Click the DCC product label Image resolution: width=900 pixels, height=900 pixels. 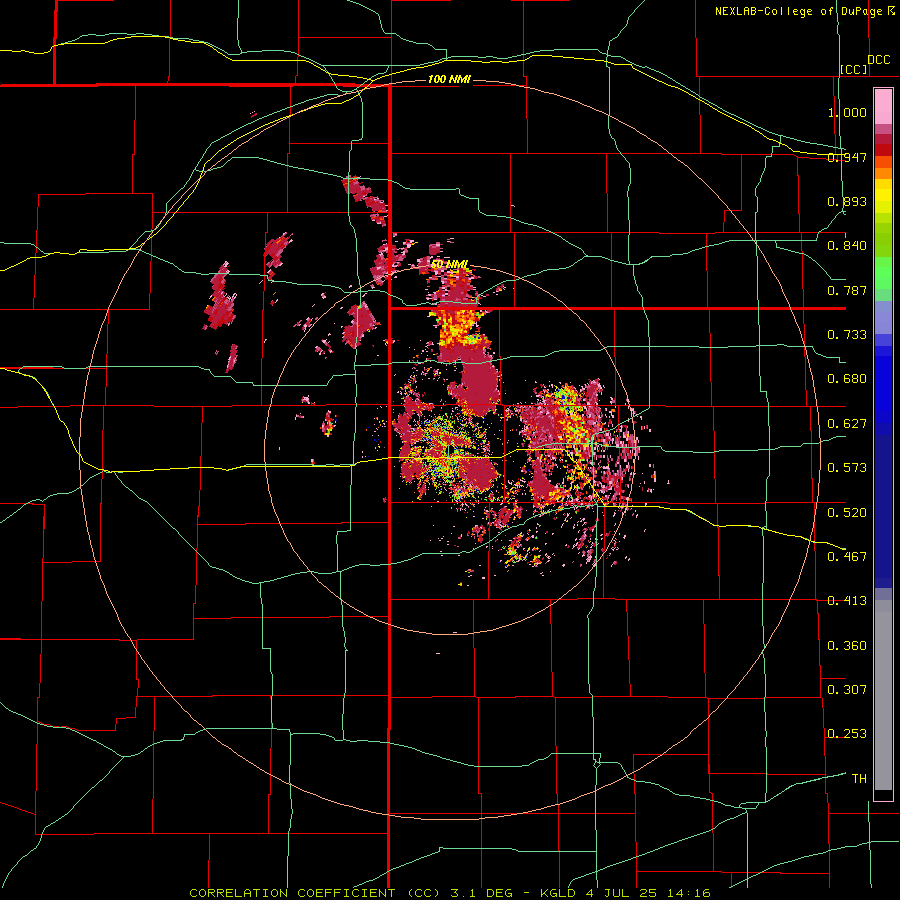click(879, 60)
